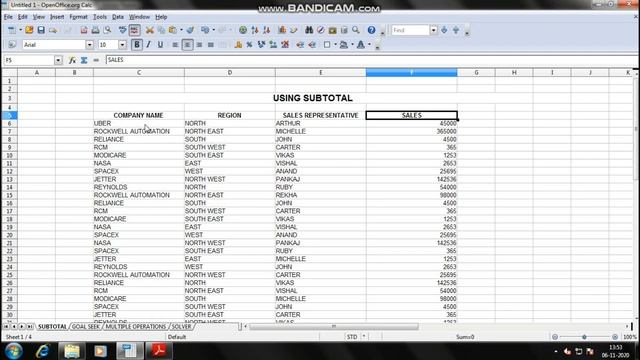The image size is (640, 360).
Task: Toggle Underline formatting
Action: click(160, 44)
